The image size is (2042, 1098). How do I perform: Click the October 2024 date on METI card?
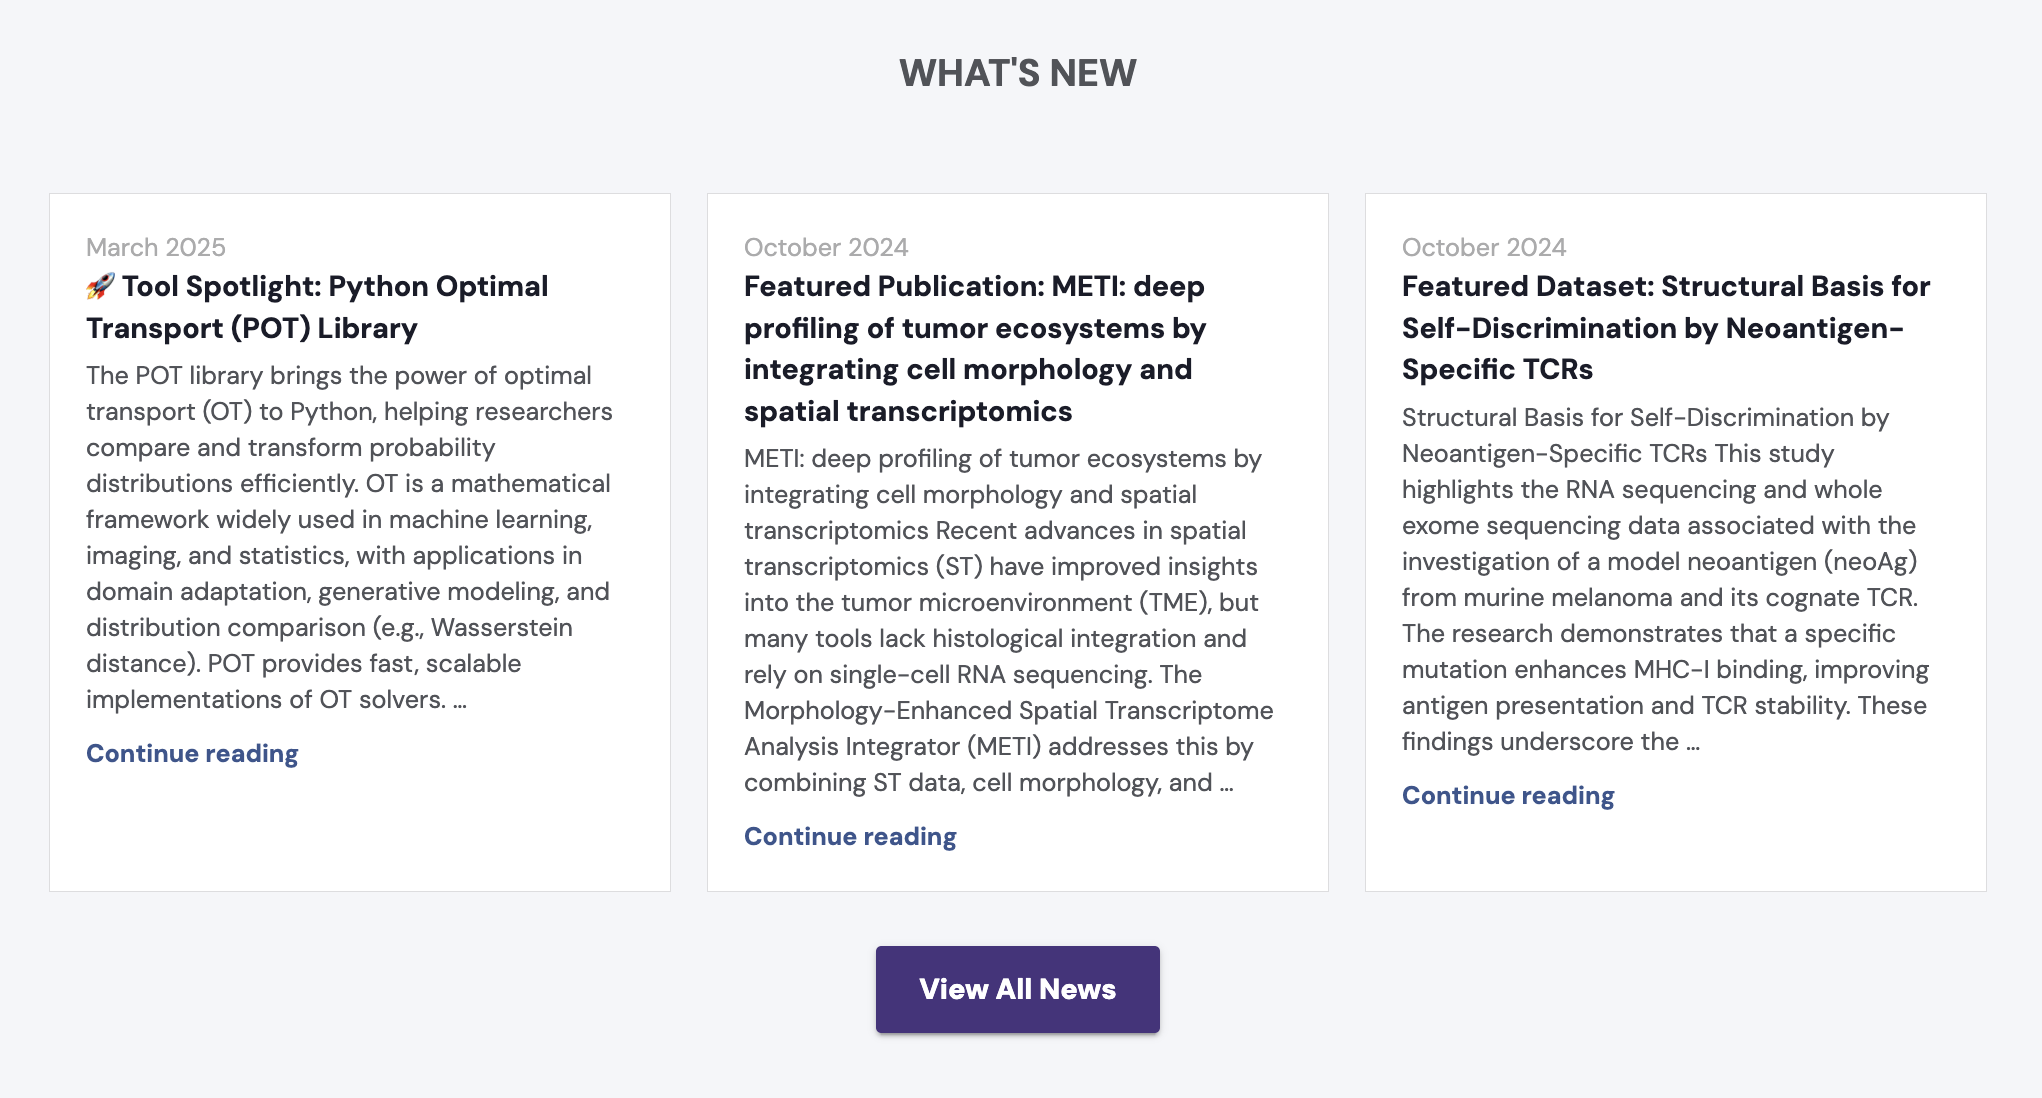pos(826,247)
